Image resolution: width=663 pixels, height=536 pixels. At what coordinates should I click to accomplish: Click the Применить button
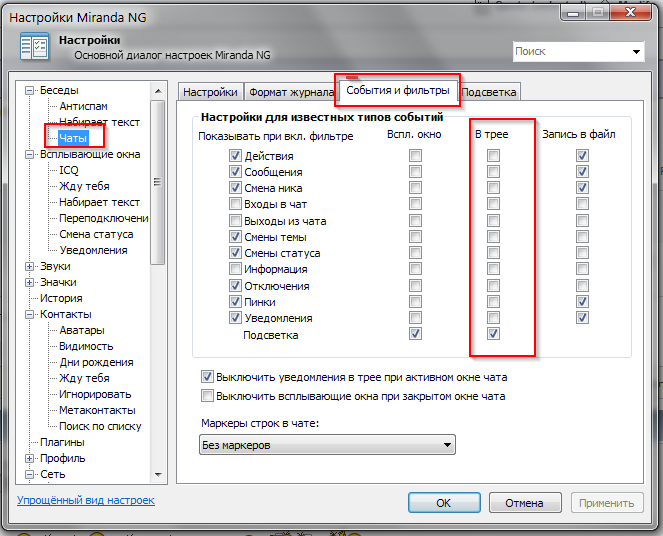tap(607, 503)
